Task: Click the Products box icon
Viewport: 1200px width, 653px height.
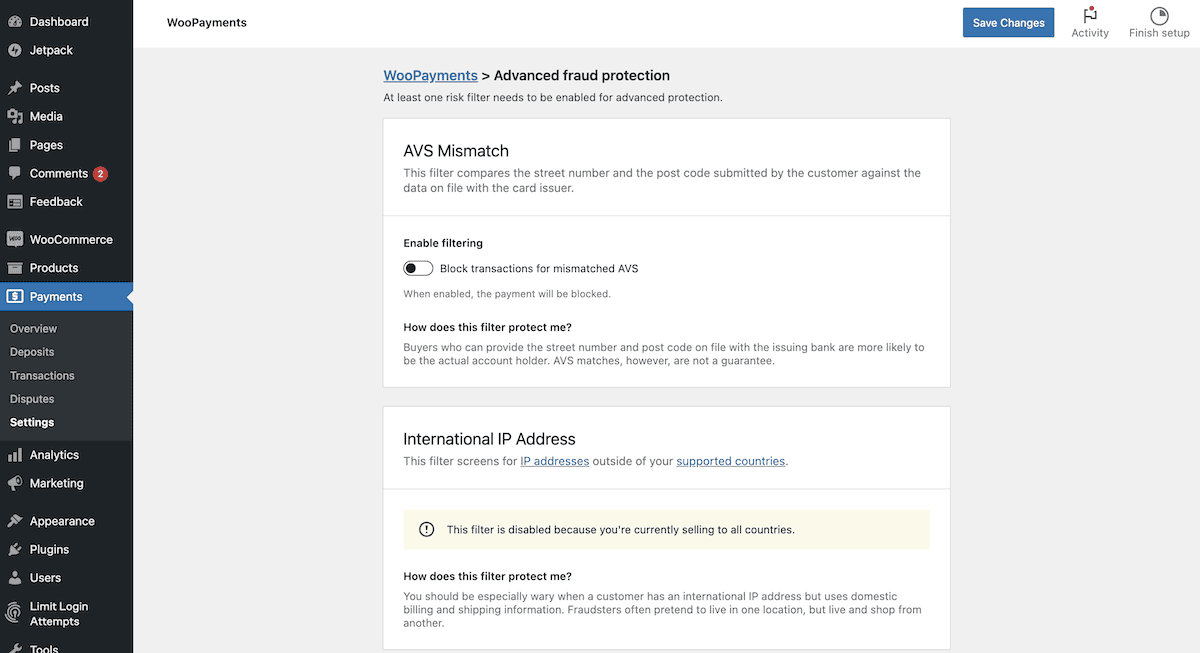Action: coord(15,268)
